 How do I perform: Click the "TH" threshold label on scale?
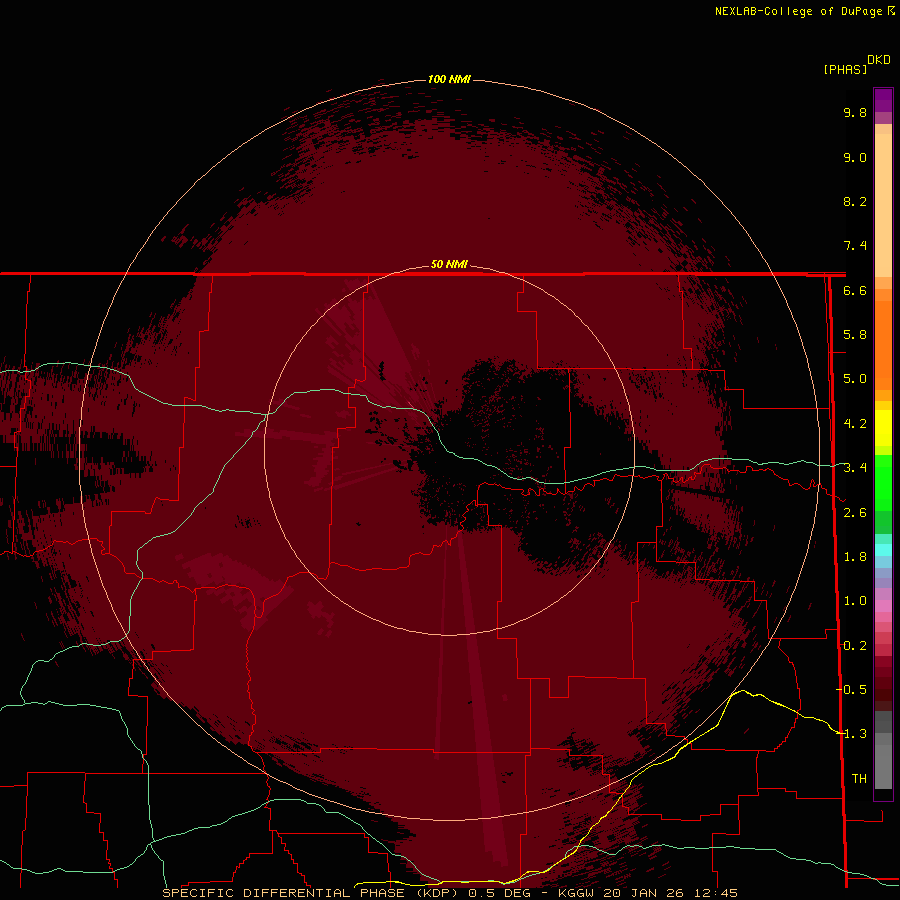click(x=859, y=779)
